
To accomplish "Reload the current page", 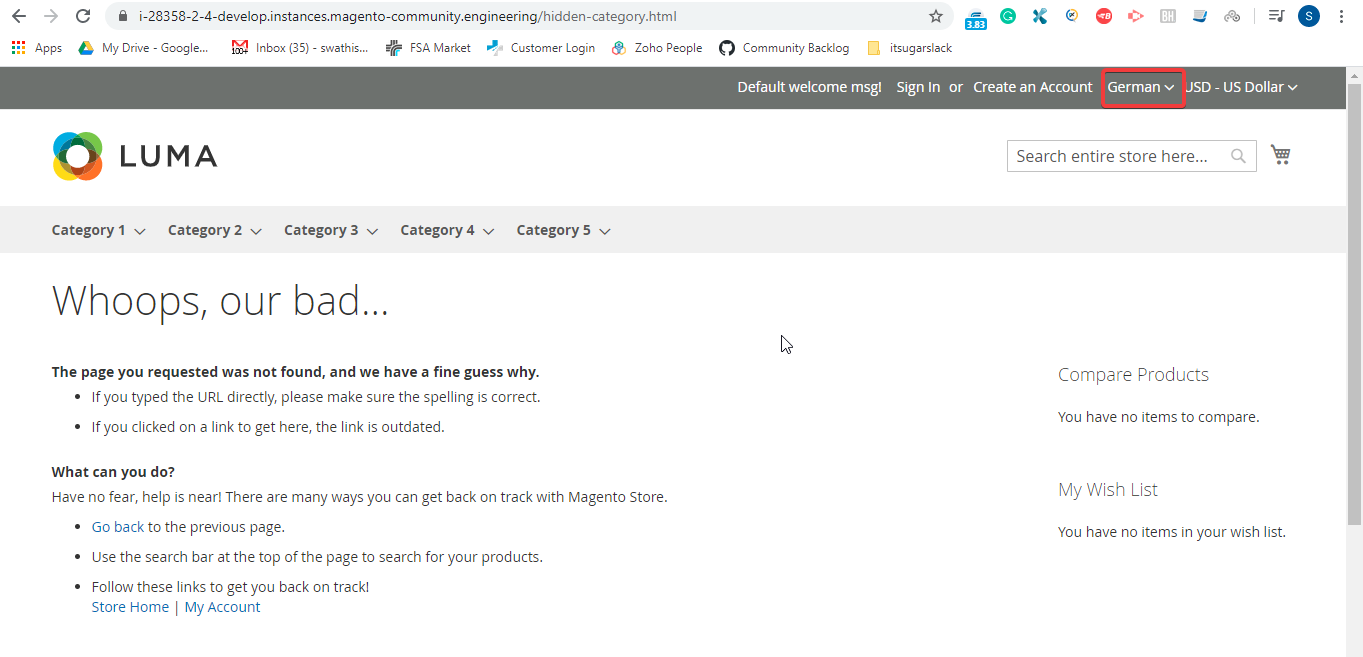I will [x=83, y=16].
